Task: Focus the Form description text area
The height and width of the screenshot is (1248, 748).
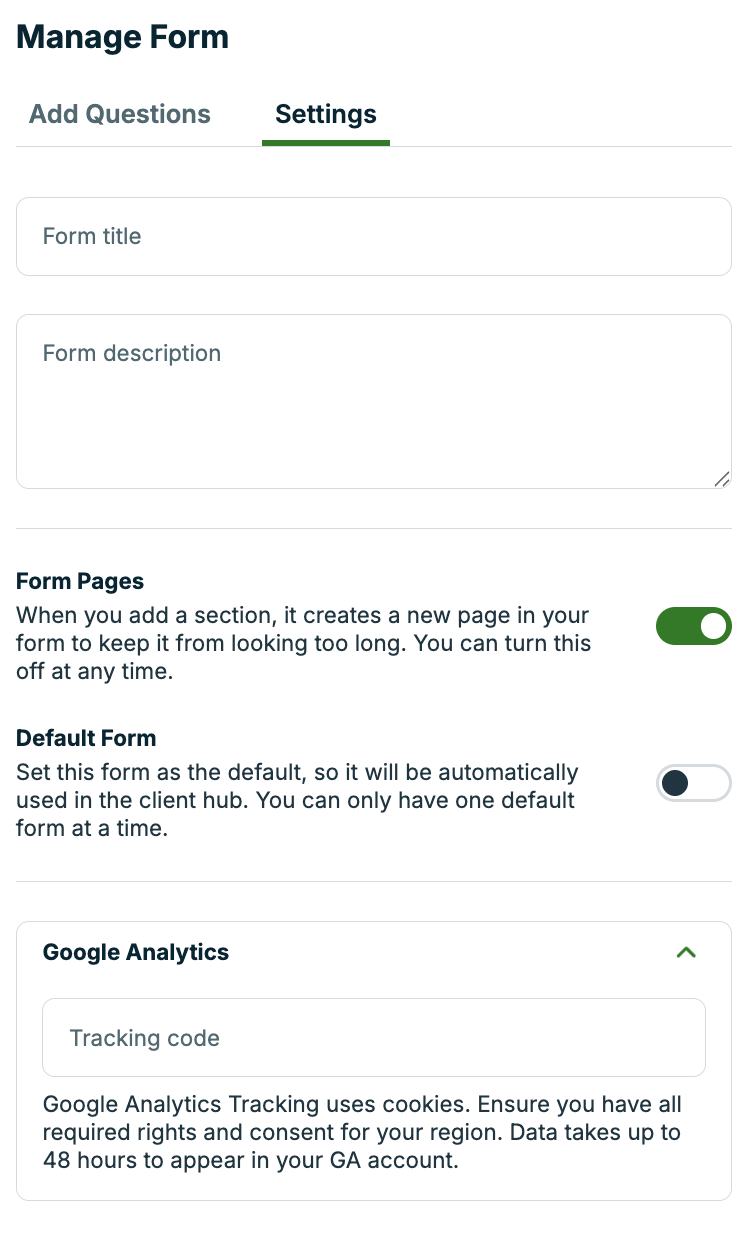Action: click(x=373, y=401)
